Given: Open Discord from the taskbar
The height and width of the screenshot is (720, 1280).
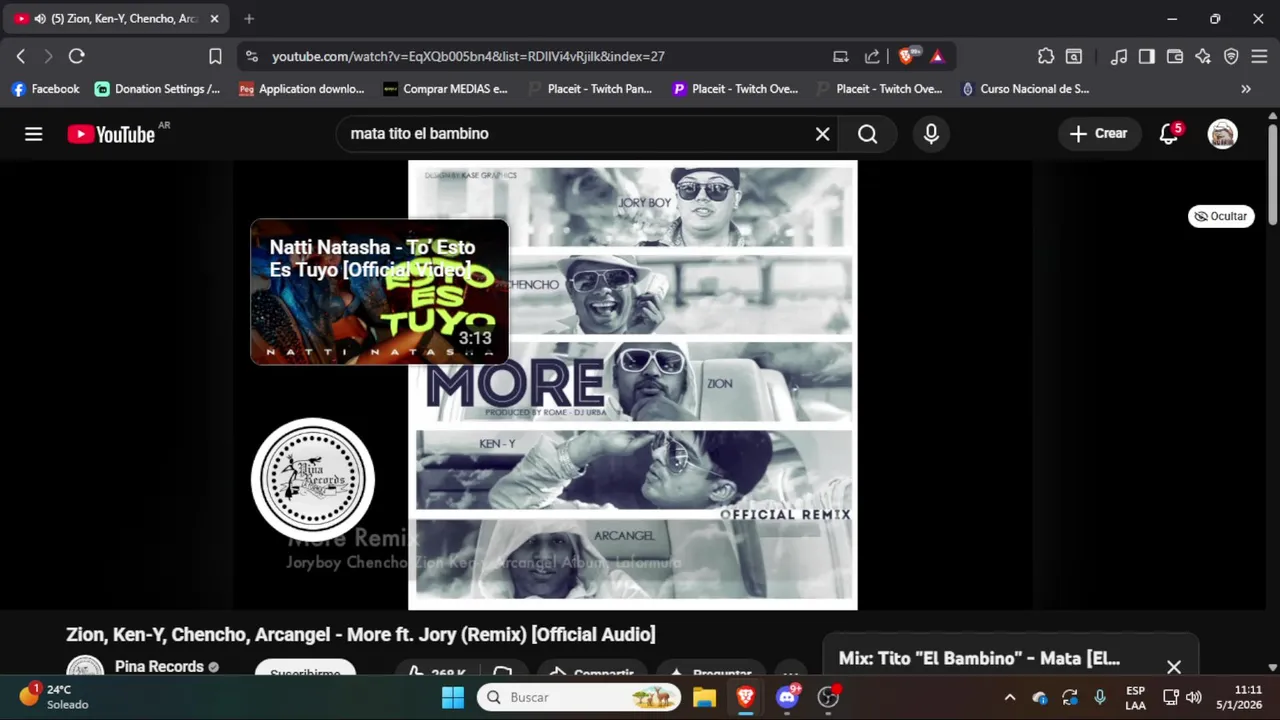Looking at the screenshot, I should 787,697.
